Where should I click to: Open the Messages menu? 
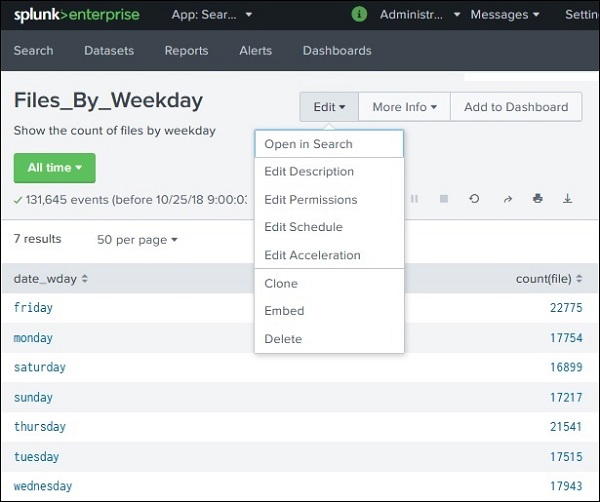click(504, 15)
